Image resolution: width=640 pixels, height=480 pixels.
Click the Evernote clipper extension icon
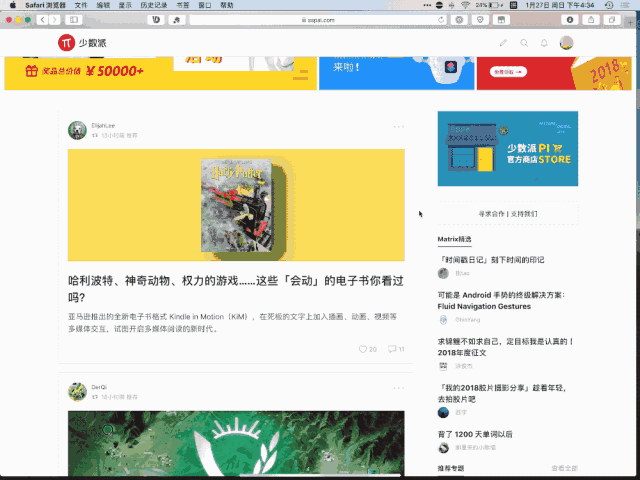click(x=176, y=20)
